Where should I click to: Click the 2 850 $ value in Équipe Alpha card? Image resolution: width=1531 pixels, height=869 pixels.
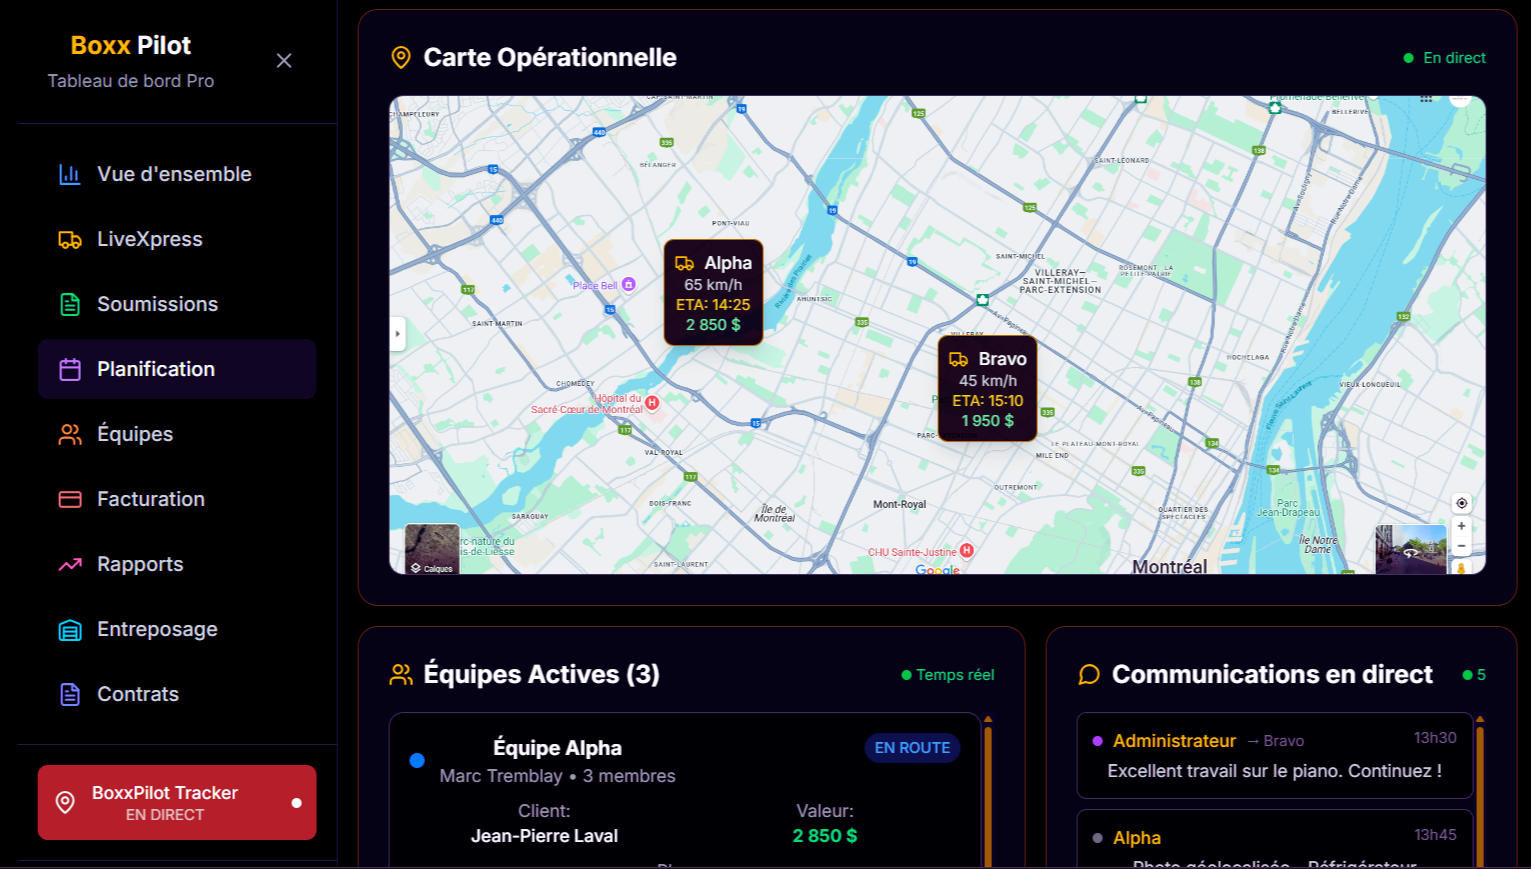click(x=825, y=836)
